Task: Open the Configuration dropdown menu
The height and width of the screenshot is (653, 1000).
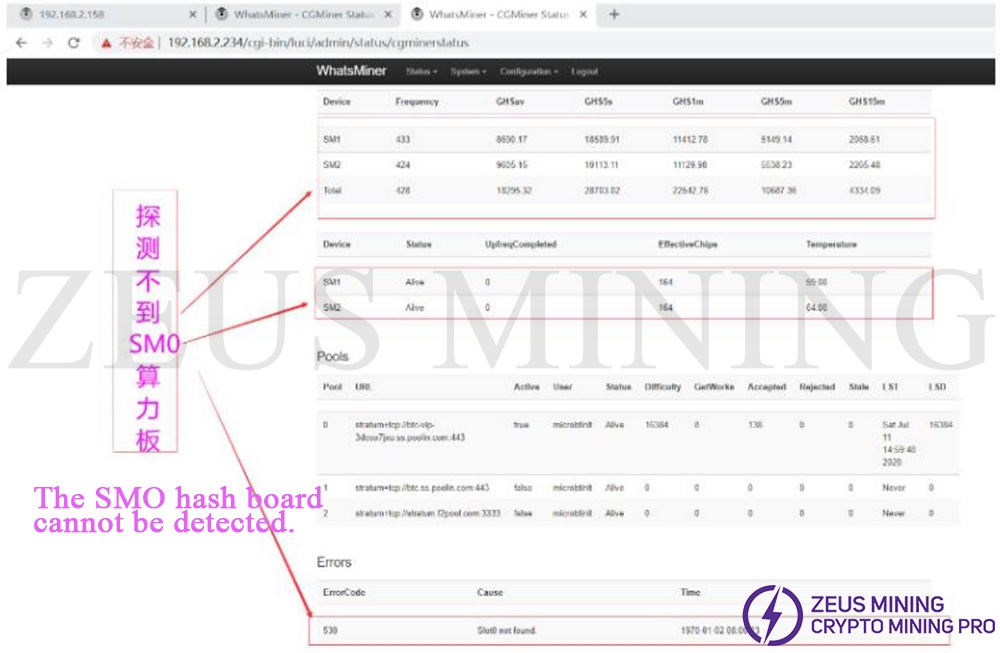Action: pyautogui.click(x=529, y=72)
